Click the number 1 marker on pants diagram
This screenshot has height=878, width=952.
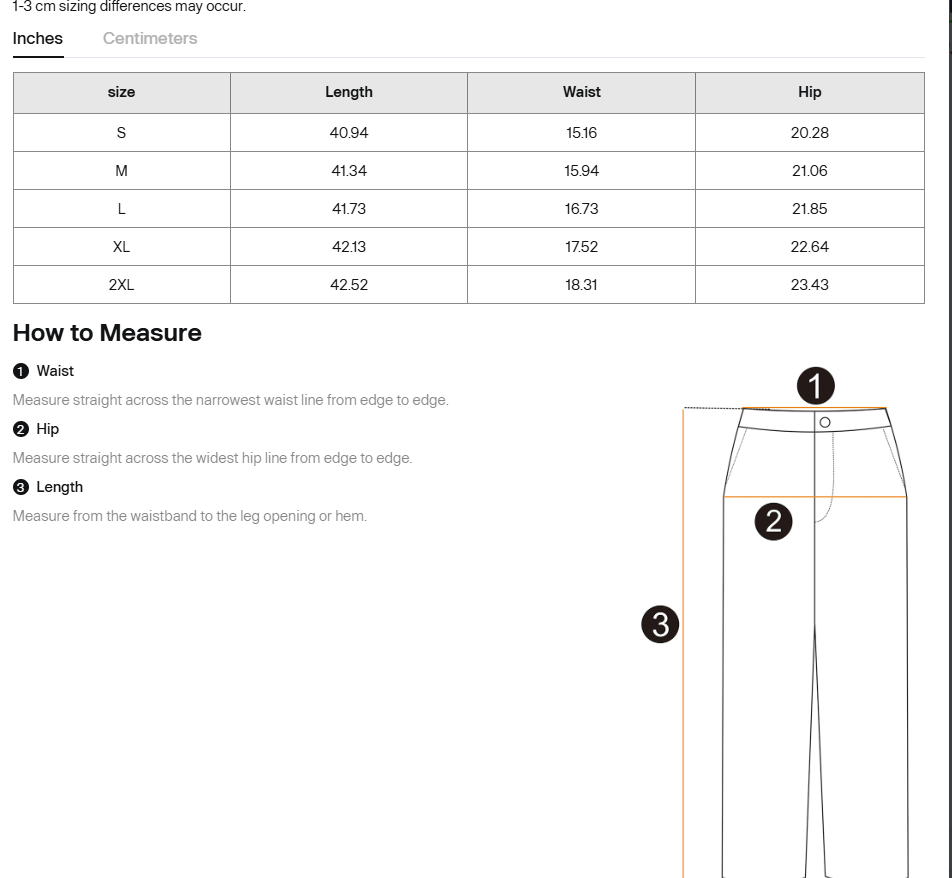[x=815, y=386]
